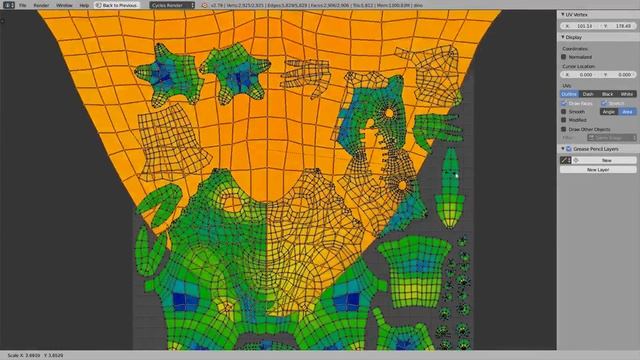The width and height of the screenshot is (640, 360).
Task: Collapse the UV Vertex panel
Action: pos(563,14)
